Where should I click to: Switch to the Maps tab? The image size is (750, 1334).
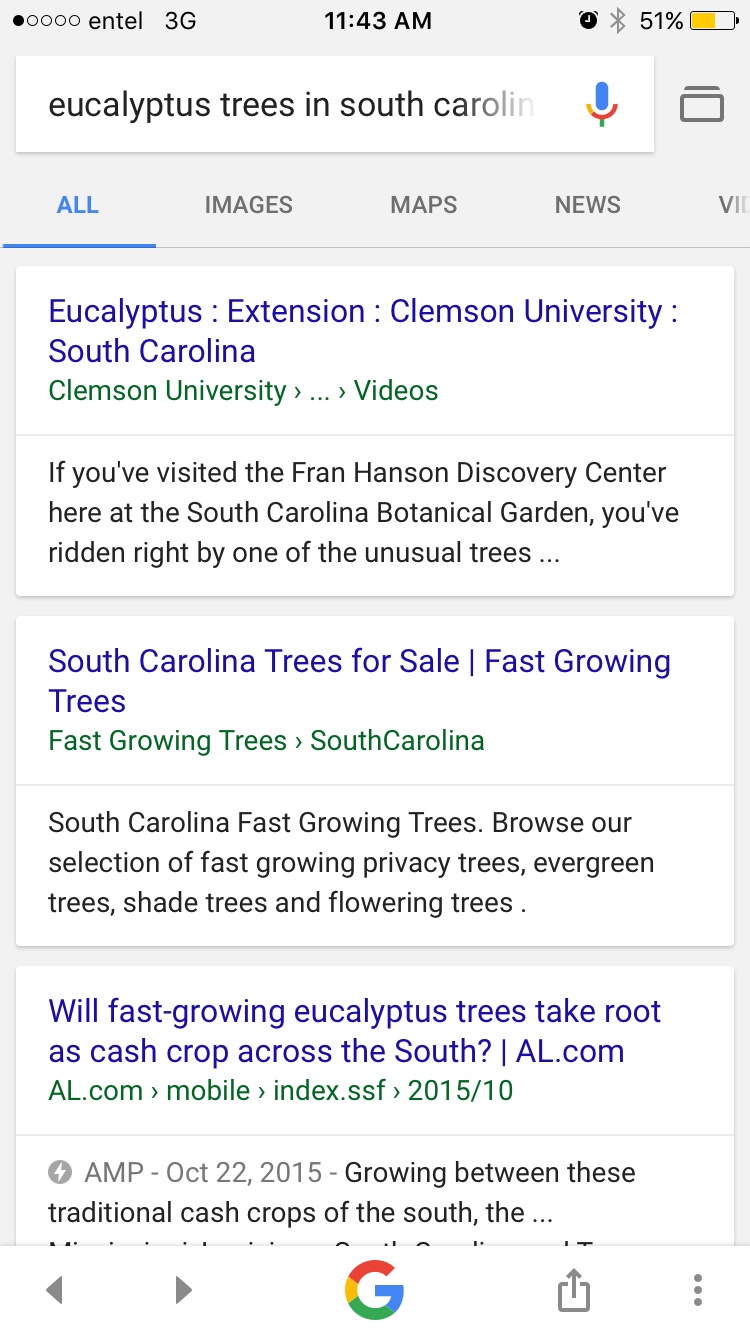424,205
